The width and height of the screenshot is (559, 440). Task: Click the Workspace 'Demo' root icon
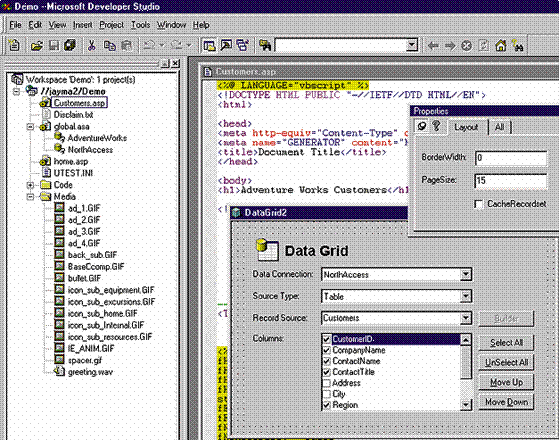click(17, 79)
